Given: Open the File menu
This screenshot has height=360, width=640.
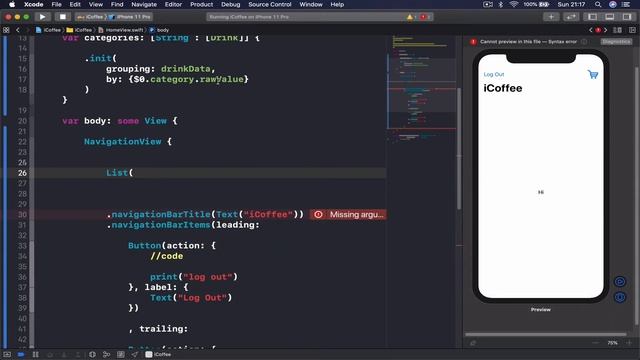Looking at the screenshot, I should click(56, 4).
